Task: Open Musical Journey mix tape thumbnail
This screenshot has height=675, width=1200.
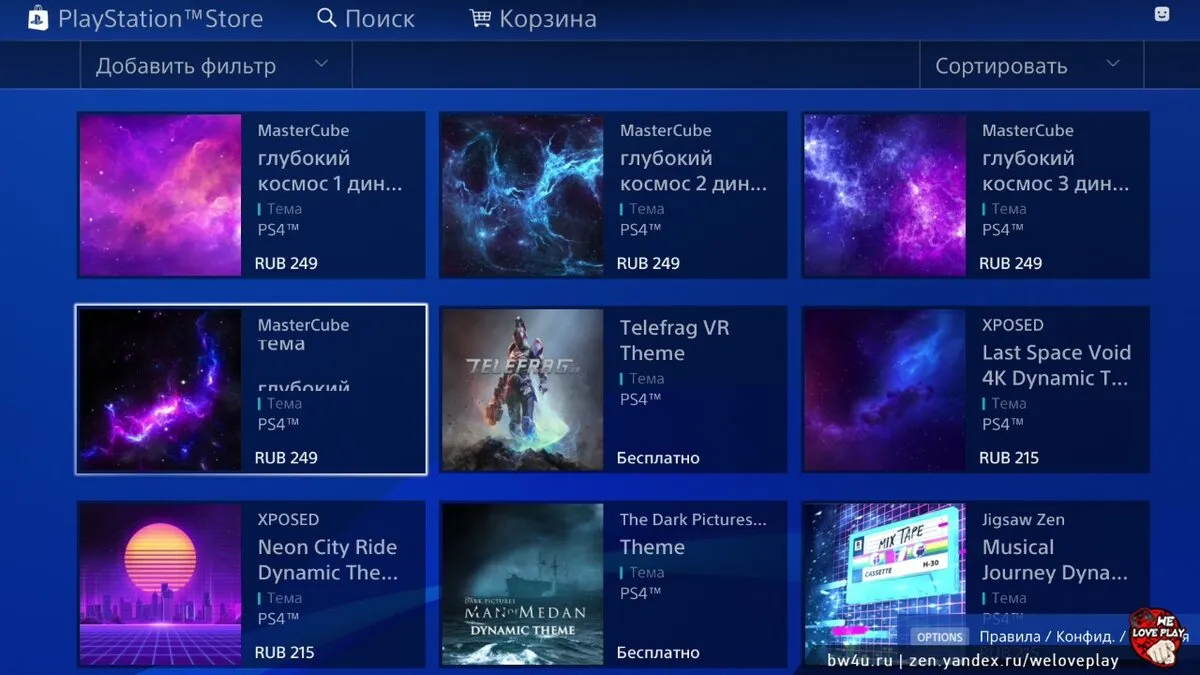Action: point(885,584)
